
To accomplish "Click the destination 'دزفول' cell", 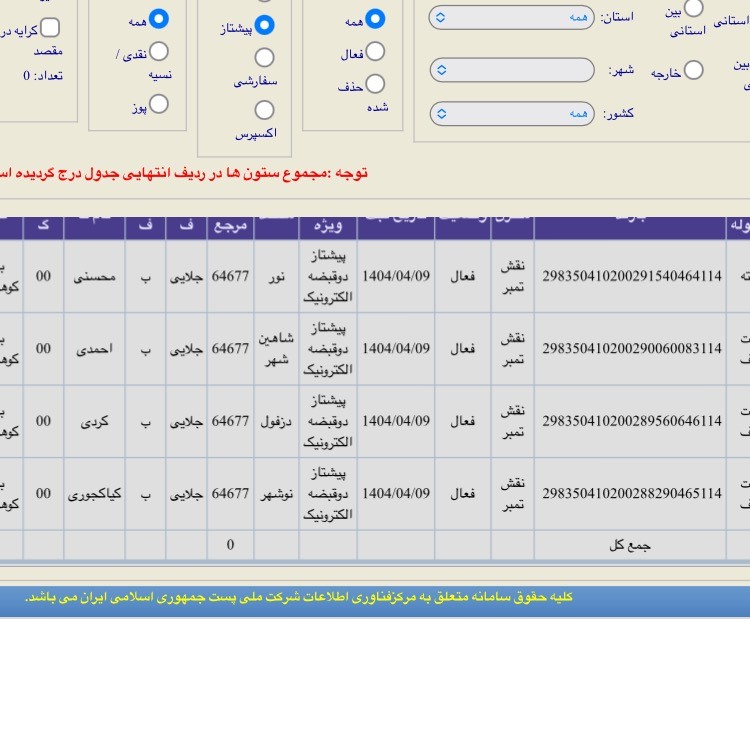I will tap(276, 421).
